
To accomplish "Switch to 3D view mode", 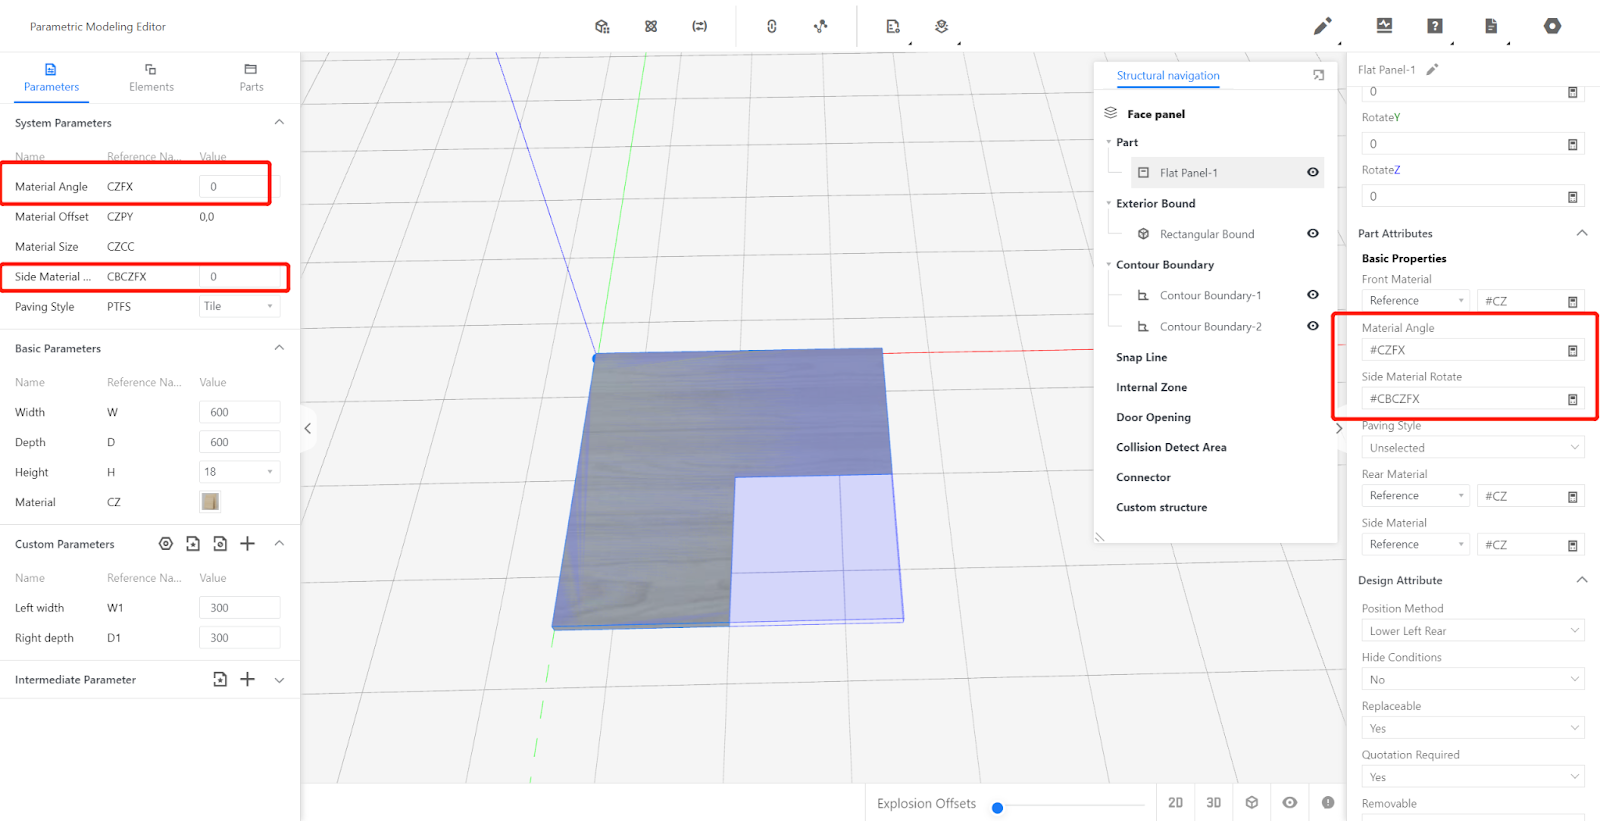I will coord(1213,803).
